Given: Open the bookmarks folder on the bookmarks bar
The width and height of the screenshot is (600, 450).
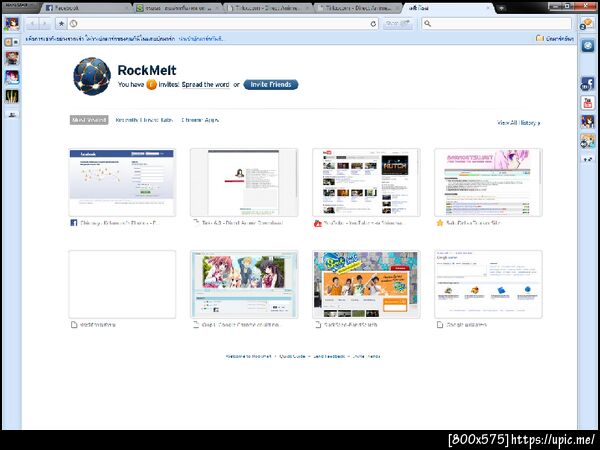Looking at the screenshot, I should 554,38.
